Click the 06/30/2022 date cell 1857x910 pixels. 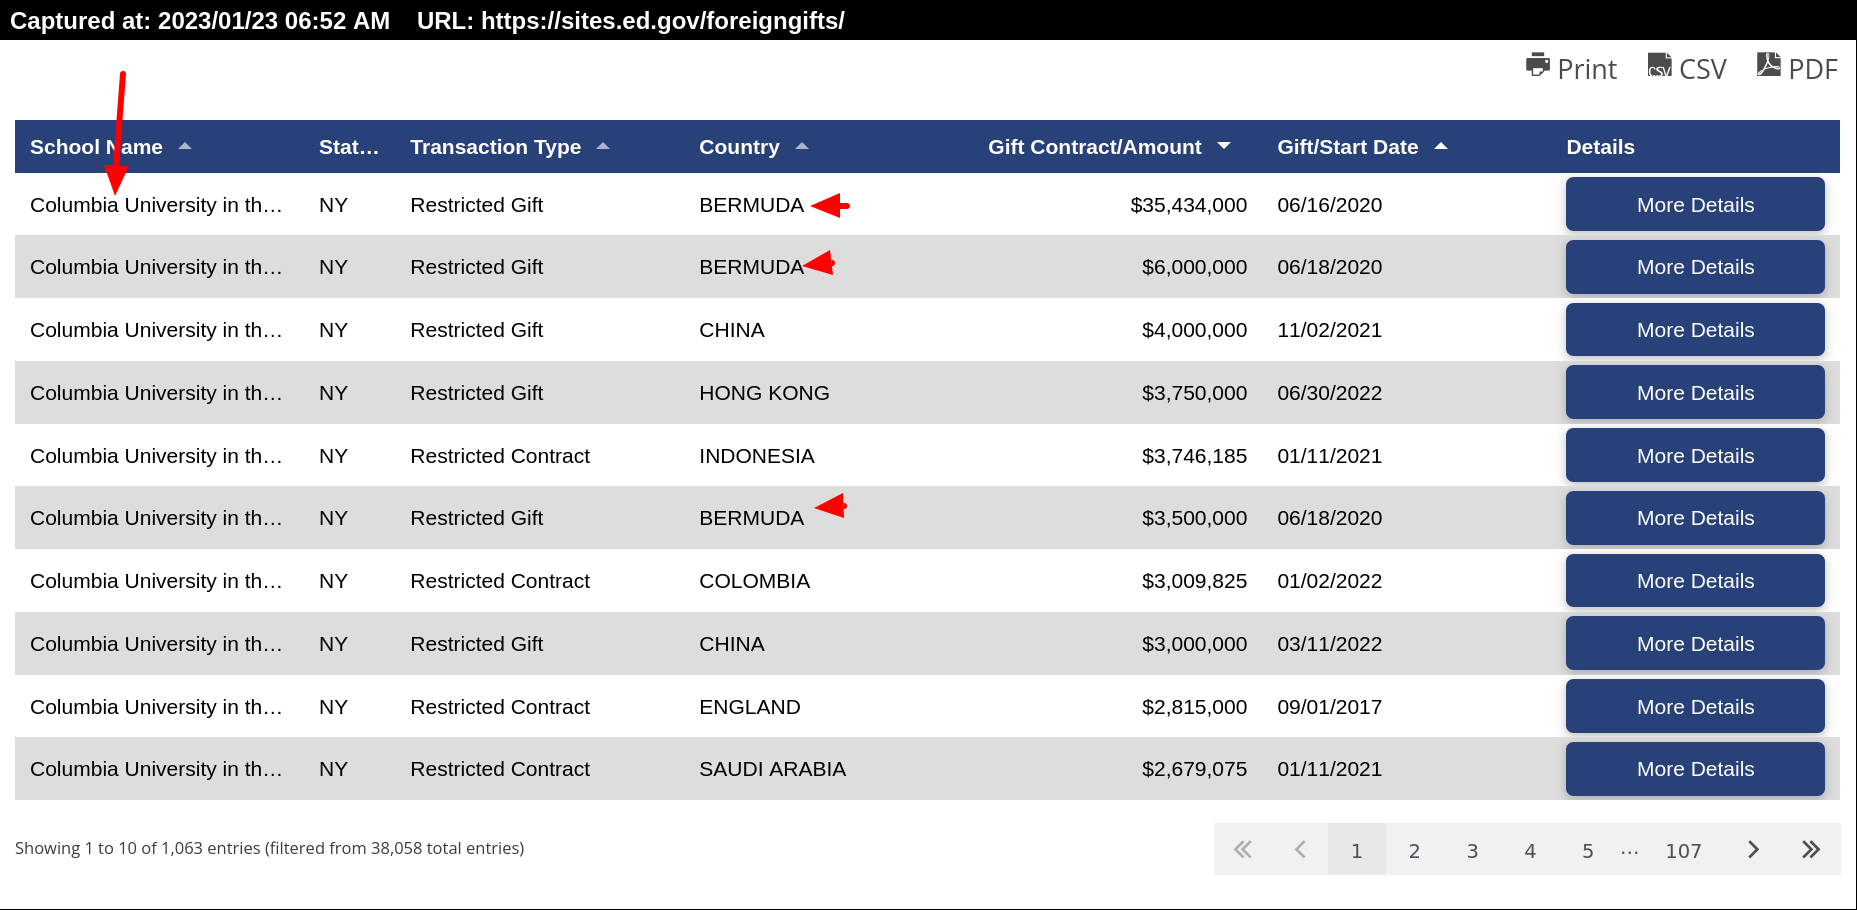click(x=1329, y=393)
